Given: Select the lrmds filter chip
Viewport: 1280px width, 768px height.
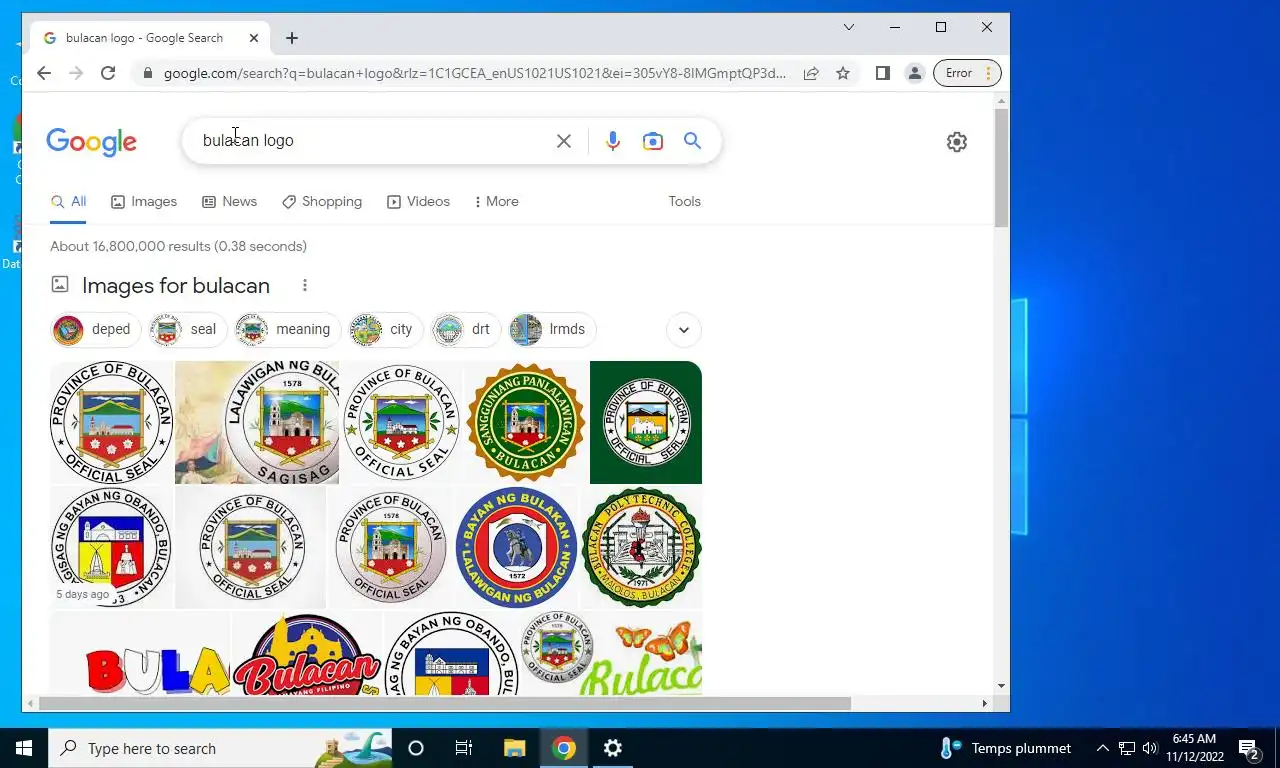Looking at the screenshot, I should (552, 329).
